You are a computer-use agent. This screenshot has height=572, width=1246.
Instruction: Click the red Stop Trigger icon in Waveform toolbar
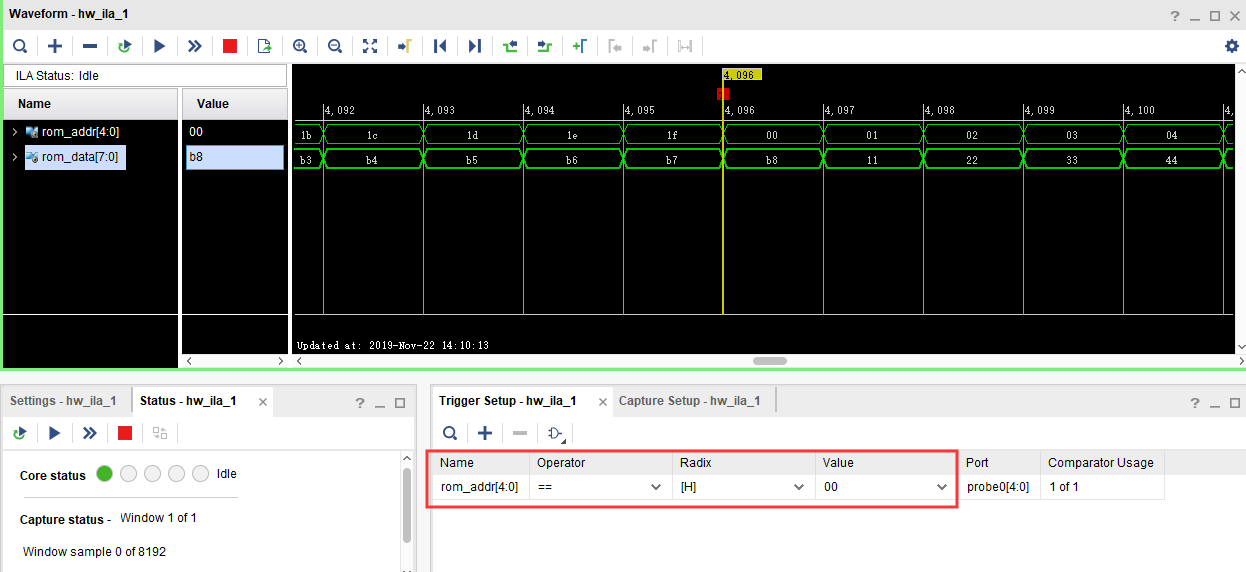(x=230, y=46)
